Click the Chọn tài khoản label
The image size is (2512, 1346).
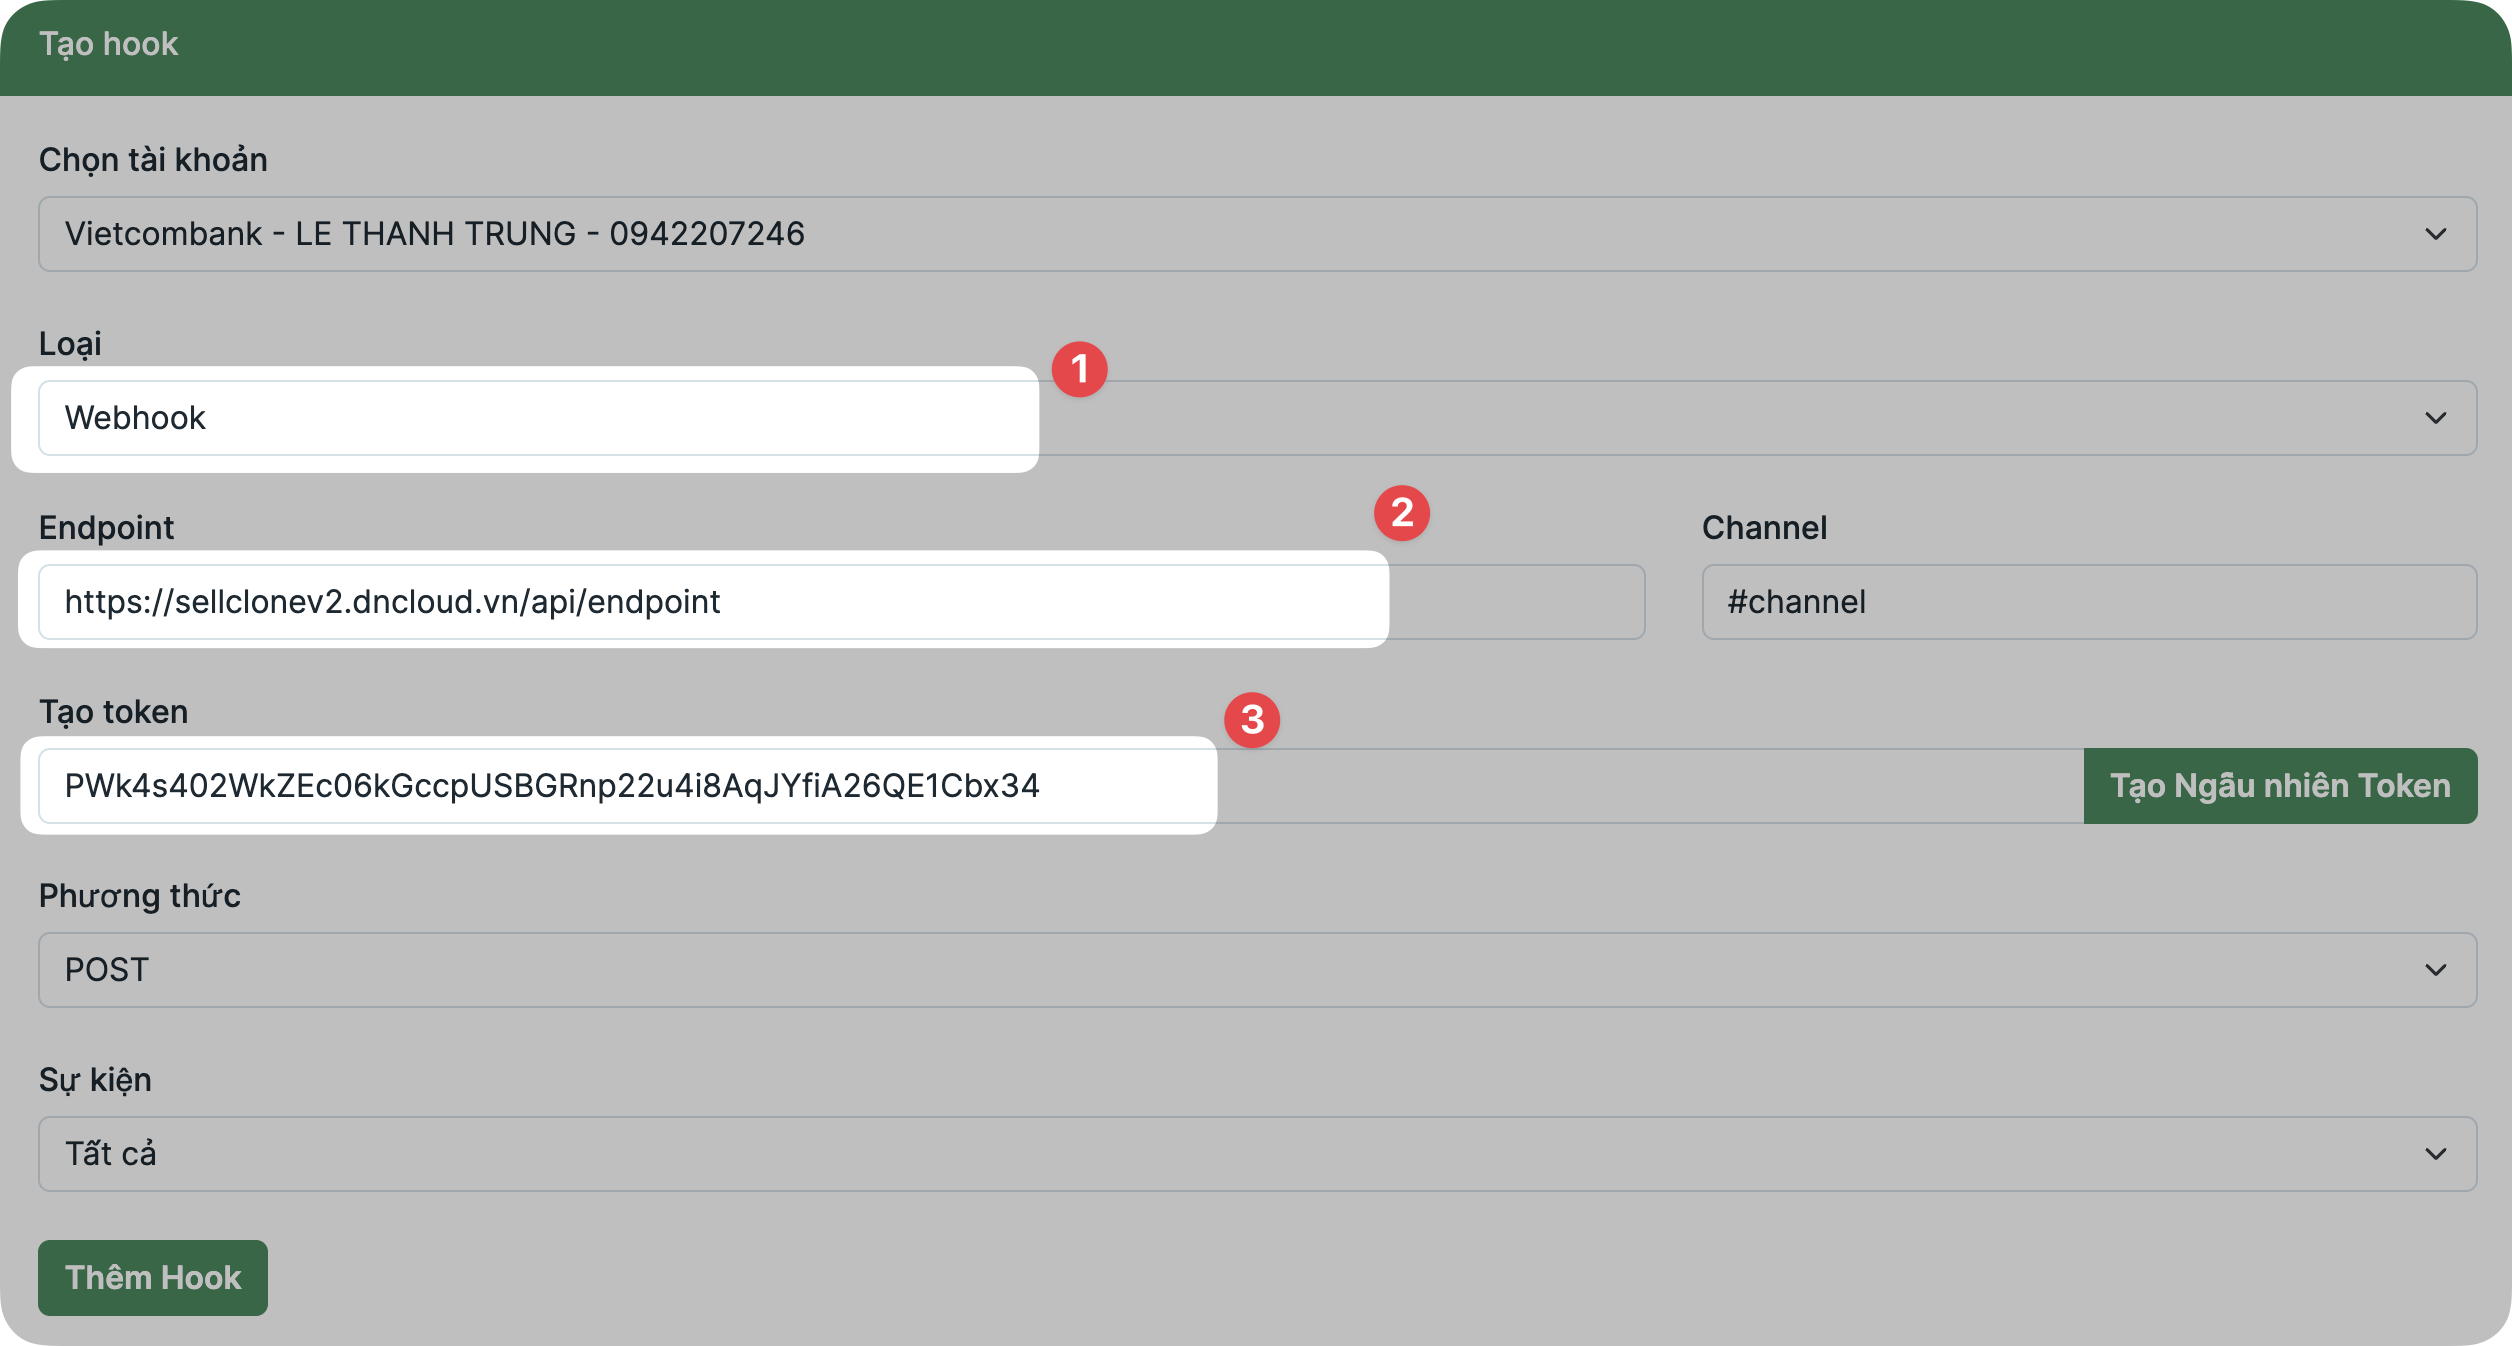click(x=153, y=160)
